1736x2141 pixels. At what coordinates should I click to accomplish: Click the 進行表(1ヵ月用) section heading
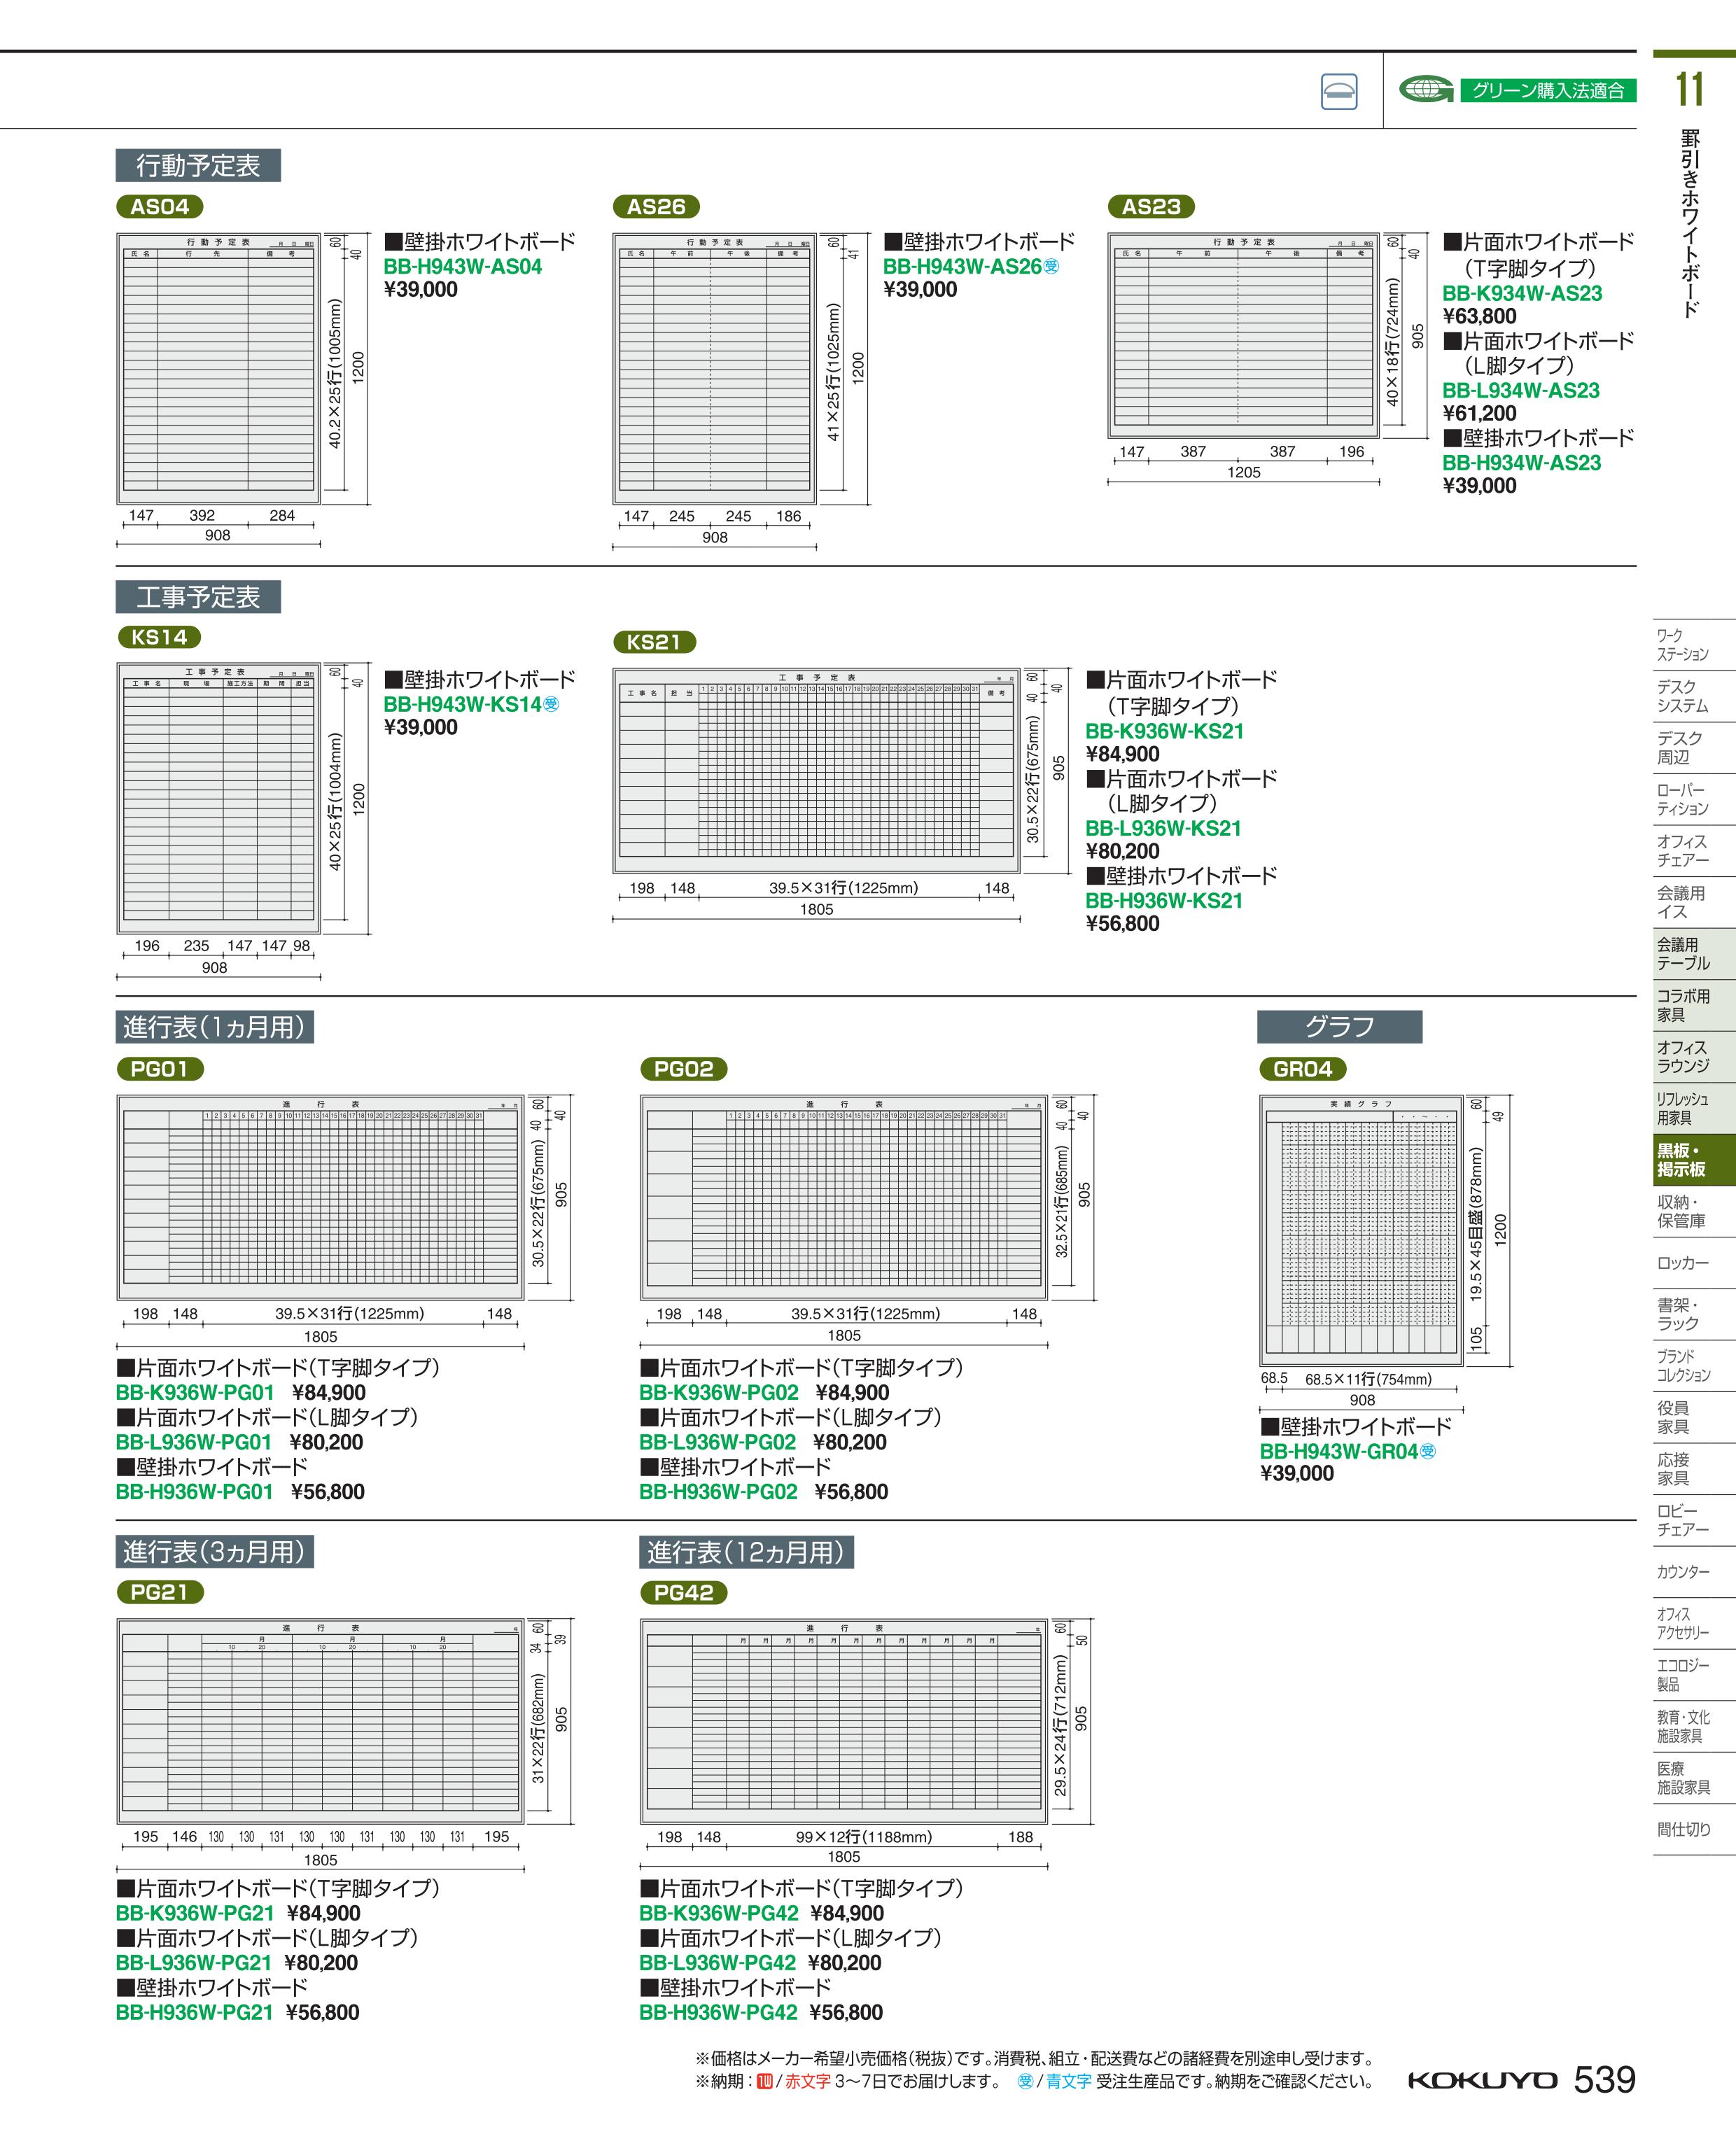tap(215, 1027)
